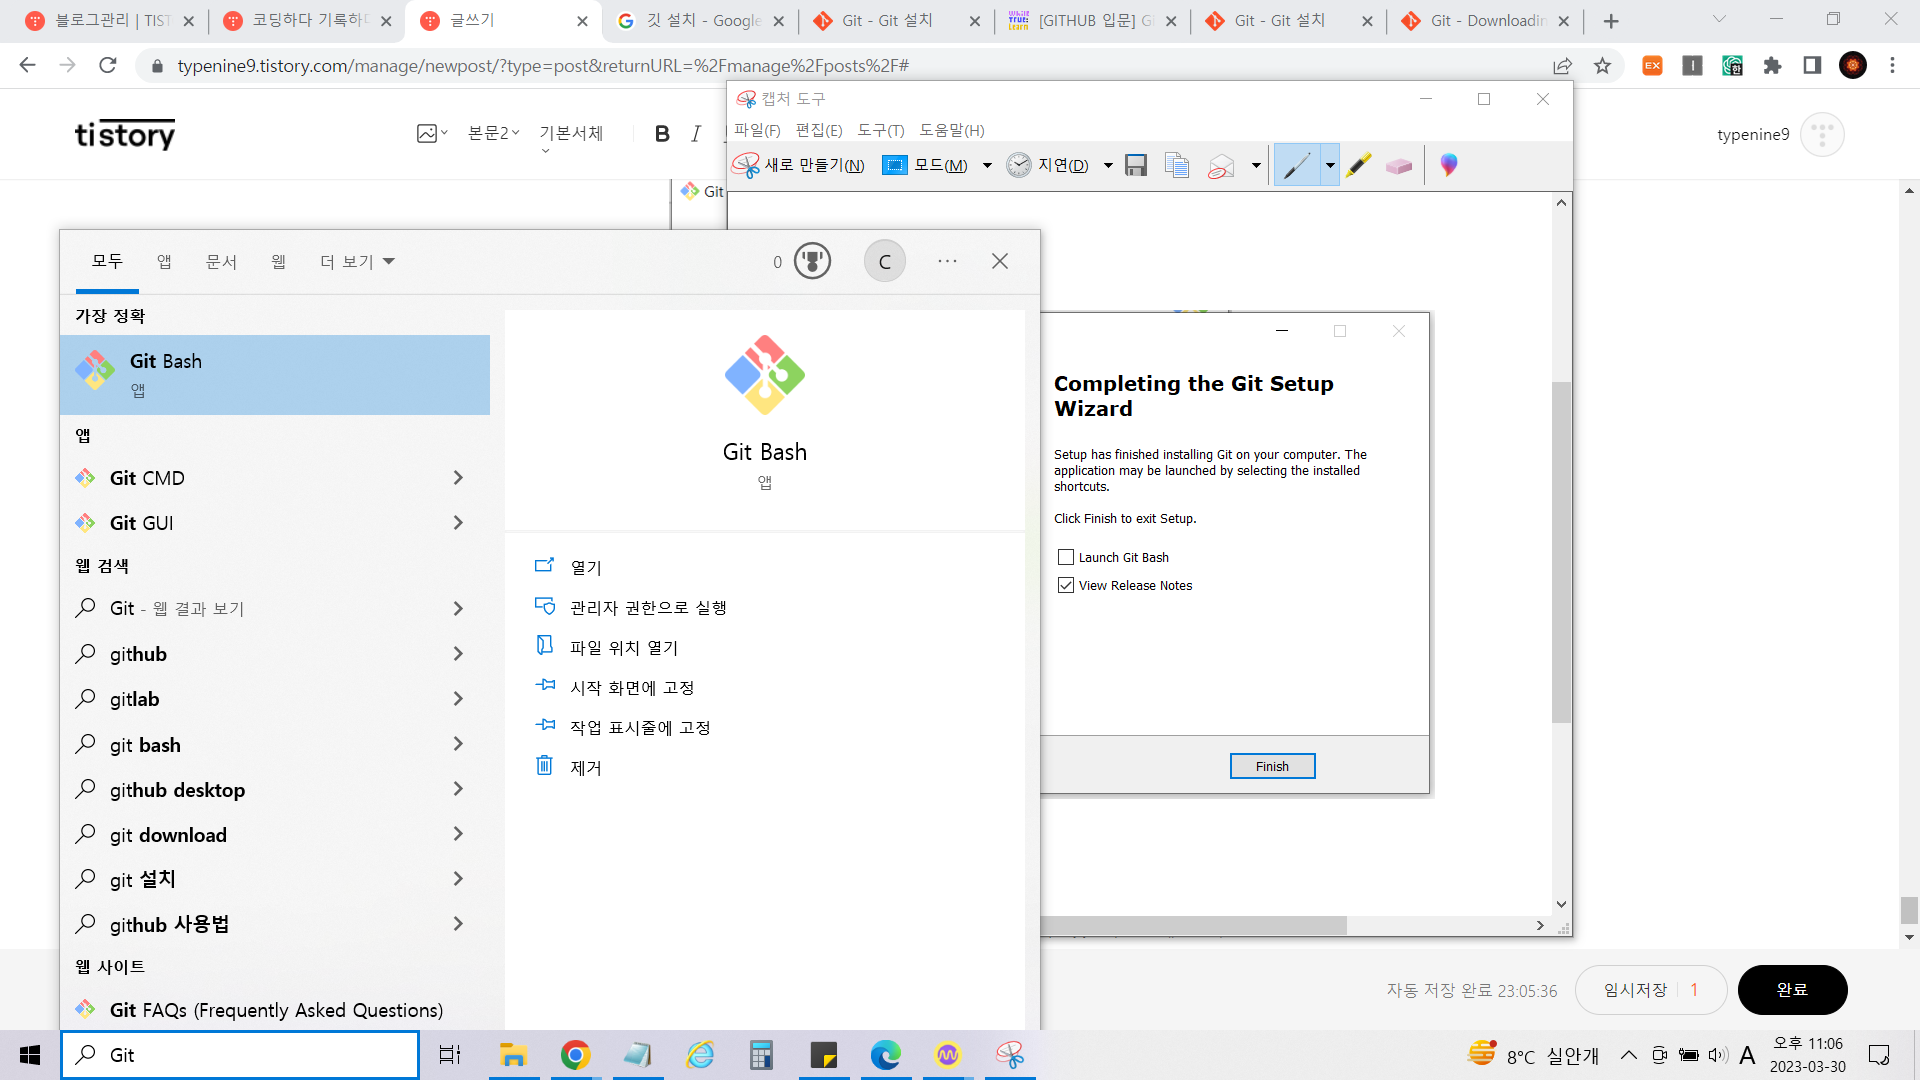Open the 도구(T) menu in Snipping Tool

pyautogui.click(x=881, y=130)
